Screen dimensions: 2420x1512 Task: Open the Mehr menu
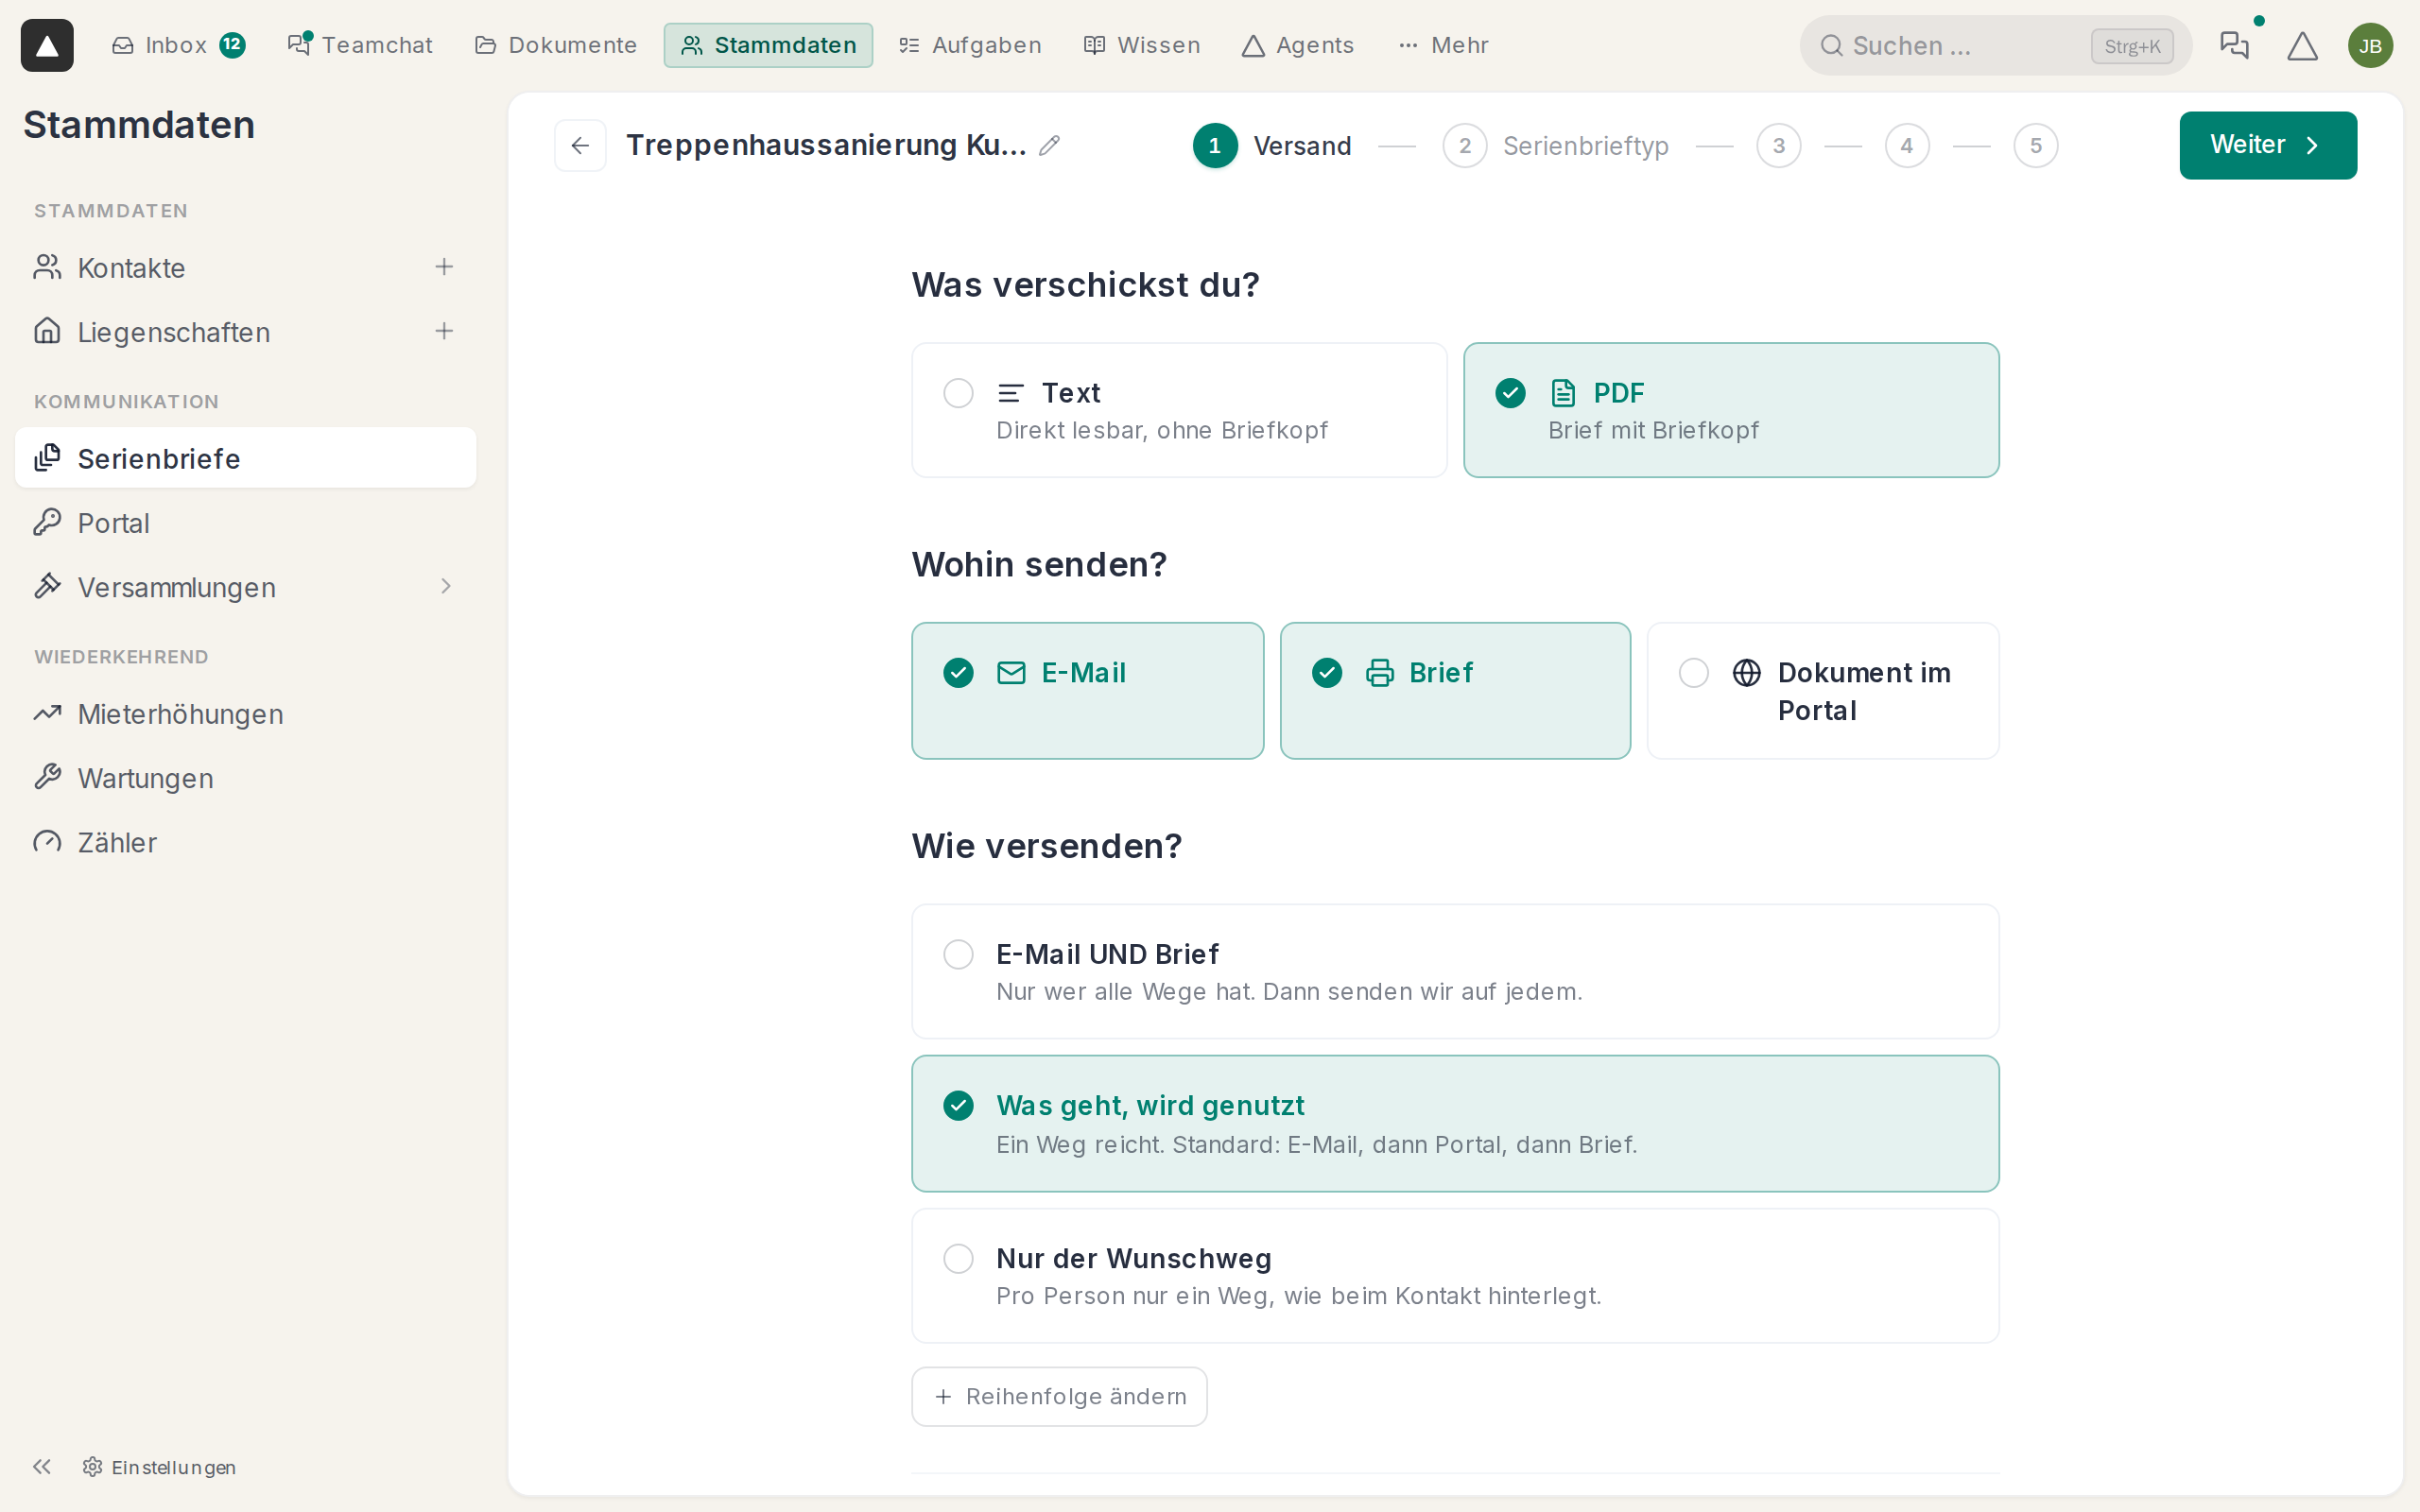[x=1443, y=45]
